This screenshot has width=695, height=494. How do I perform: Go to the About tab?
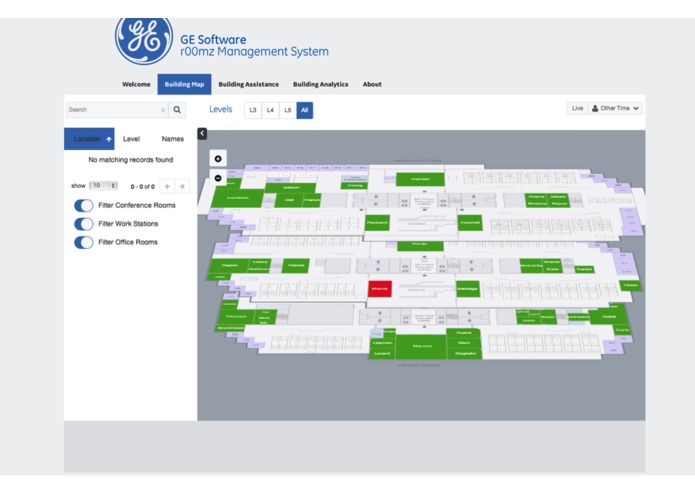[372, 84]
